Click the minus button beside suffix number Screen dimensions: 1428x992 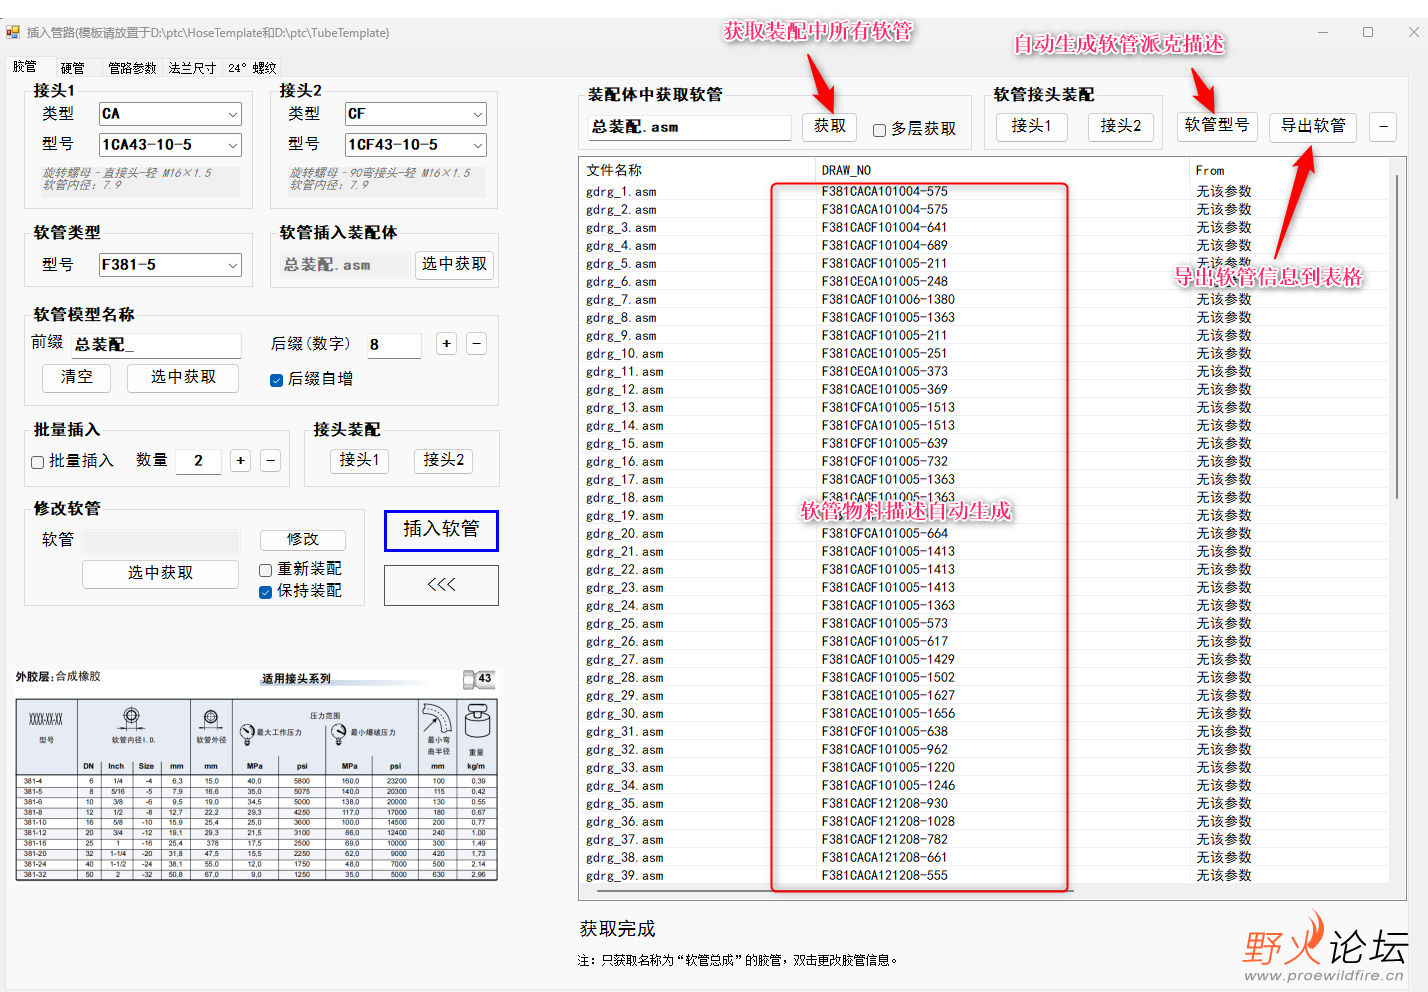(x=477, y=344)
